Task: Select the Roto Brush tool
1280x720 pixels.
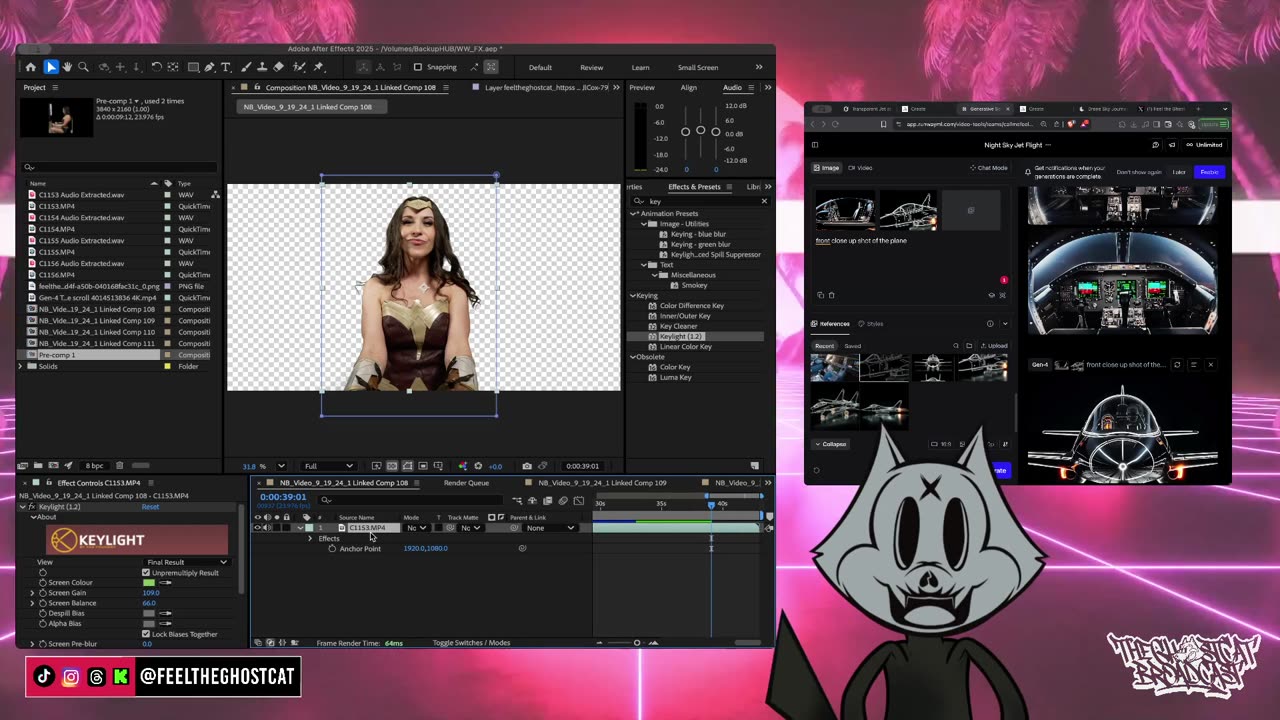Action: point(298,67)
